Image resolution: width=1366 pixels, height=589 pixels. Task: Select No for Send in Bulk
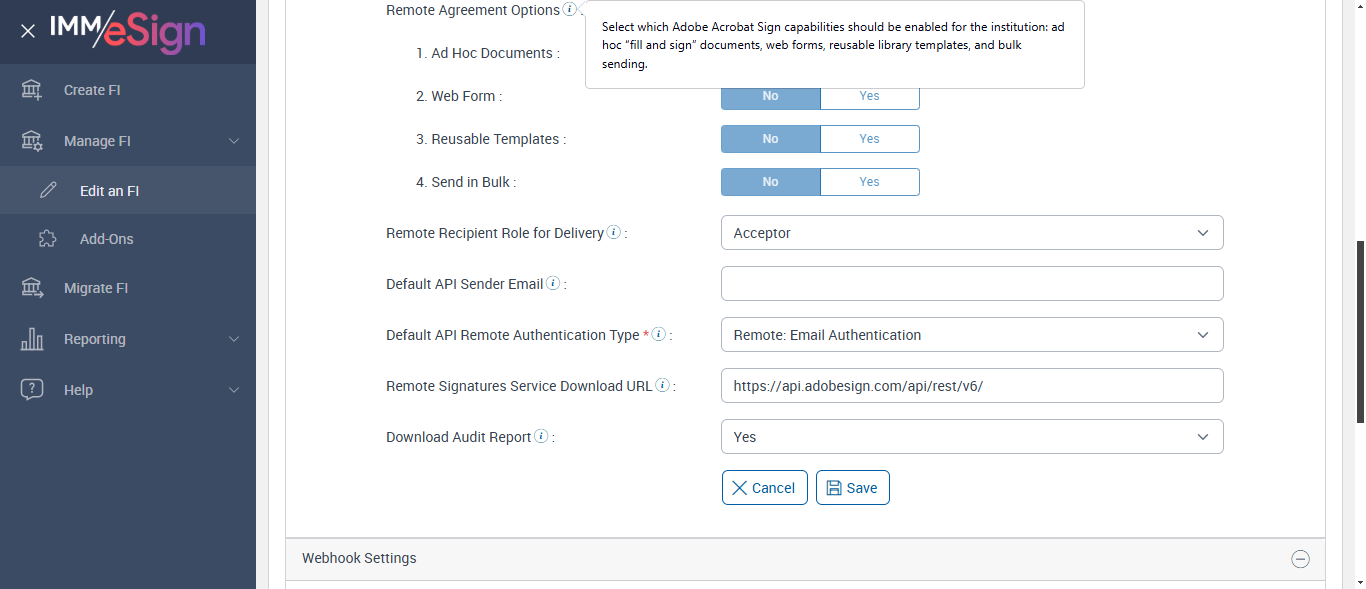click(770, 182)
